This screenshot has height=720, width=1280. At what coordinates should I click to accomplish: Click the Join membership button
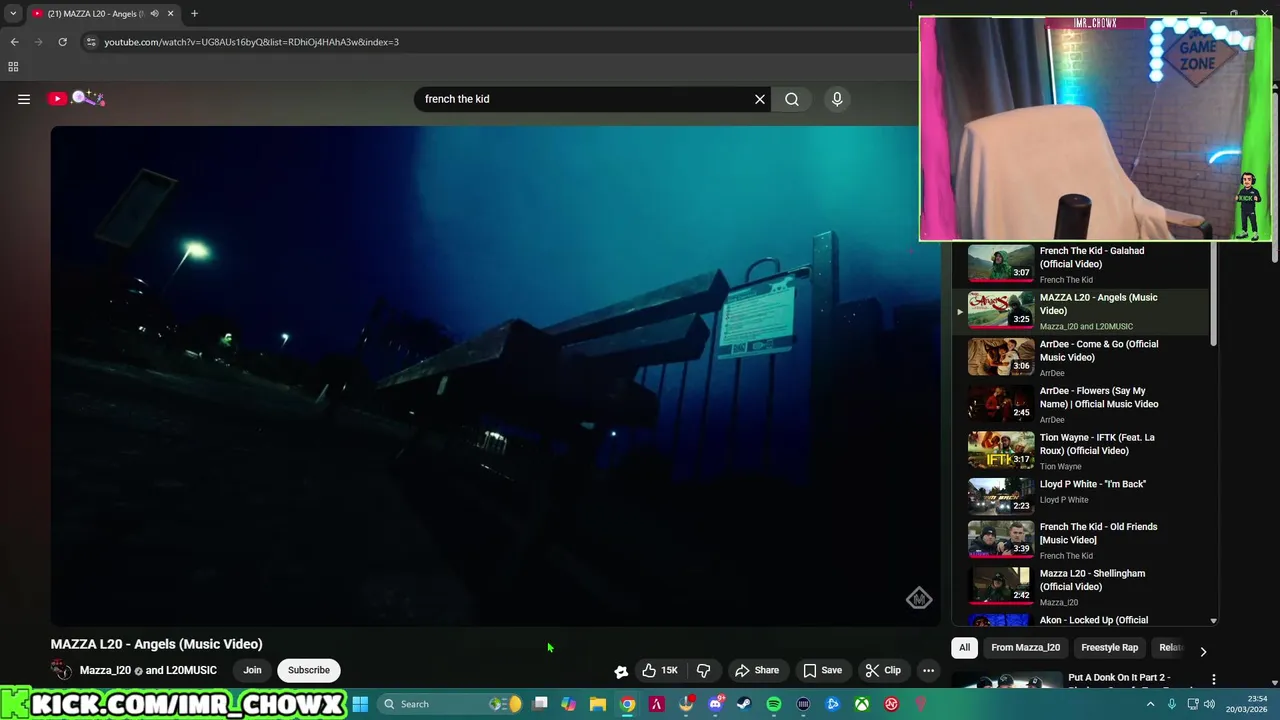pyautogui.click(x=252, y=670)
